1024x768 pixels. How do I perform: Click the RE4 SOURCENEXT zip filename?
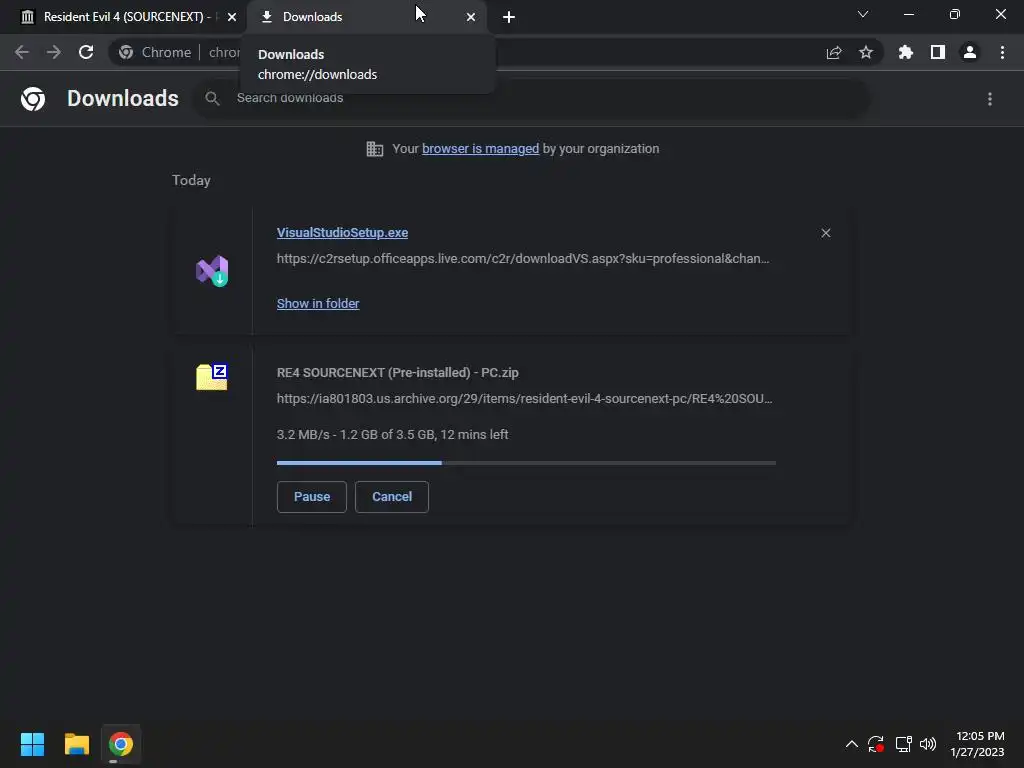click(398, 372)
